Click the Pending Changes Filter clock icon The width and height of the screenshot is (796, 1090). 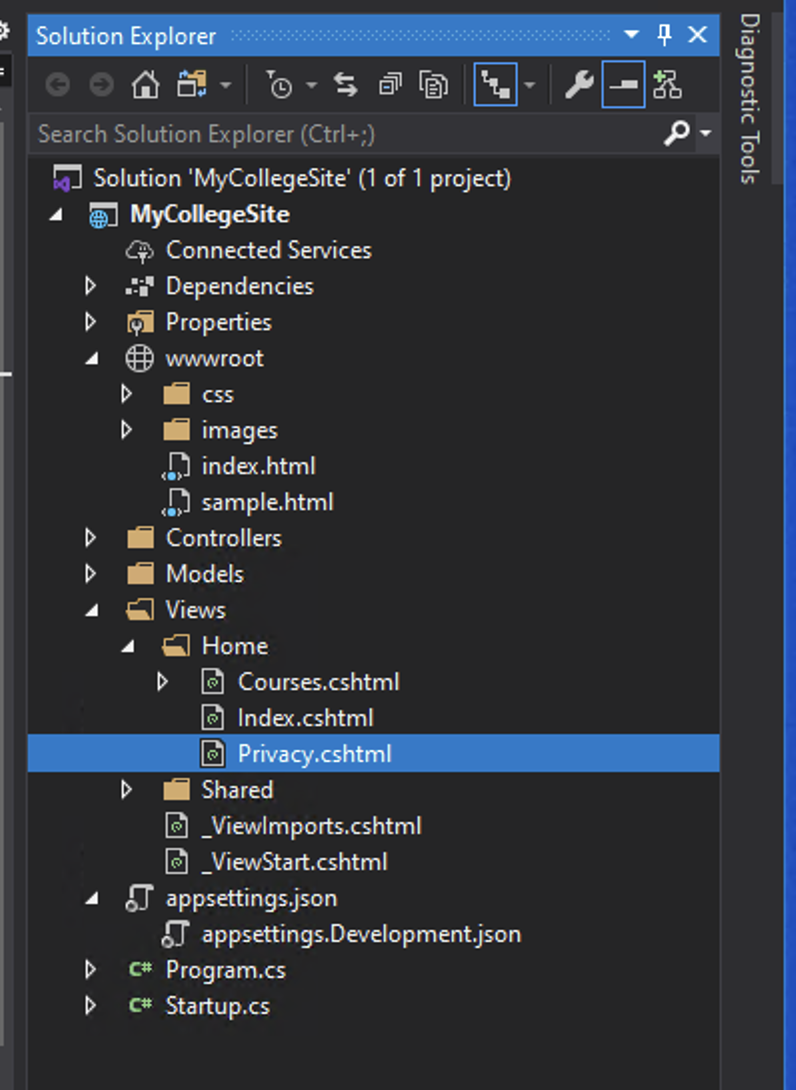(279, 86)
